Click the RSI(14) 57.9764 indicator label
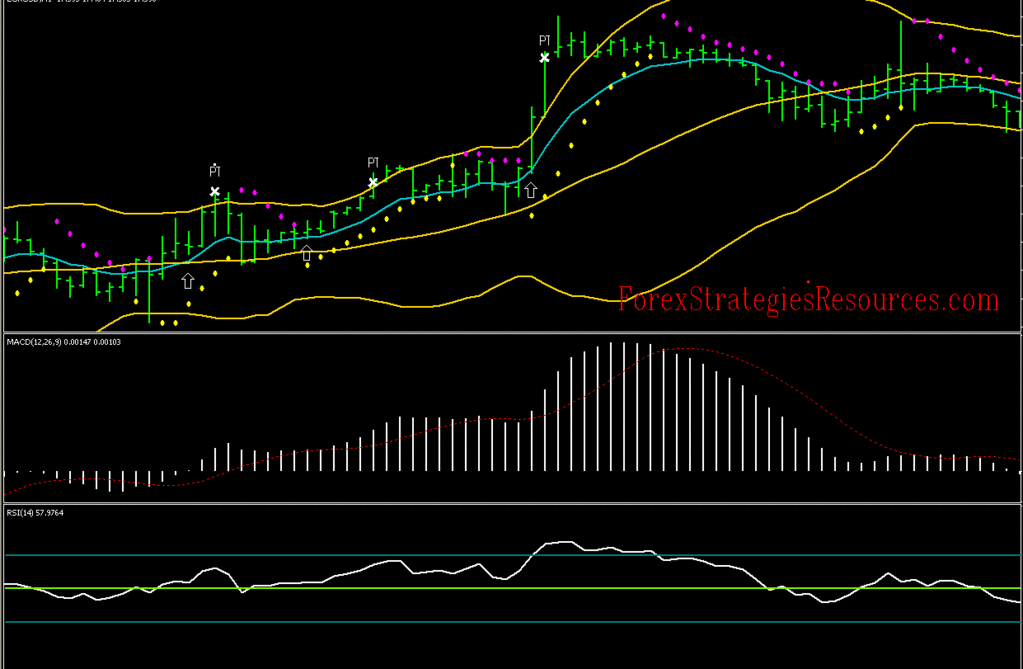The width and height of the screenshot is (1023, 669). pos(35,513)
